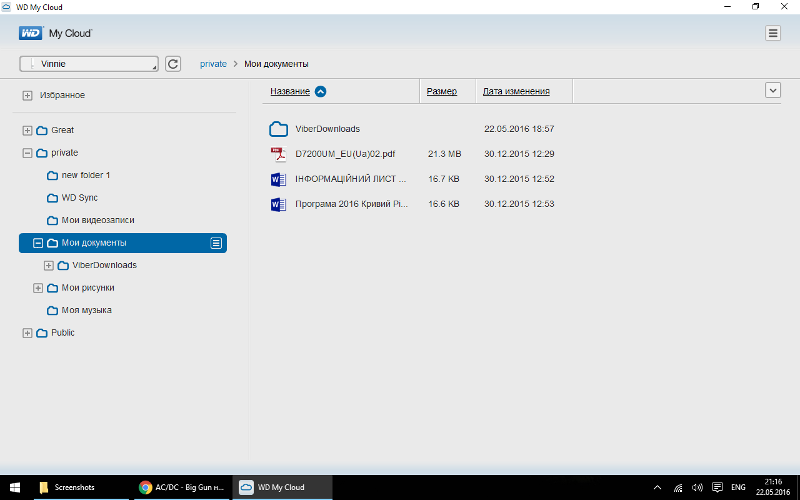The width and height of the screenshot is (800, 500).
Task: Collapse the Мои документы tree node
Action: click(x=38, y=243)
